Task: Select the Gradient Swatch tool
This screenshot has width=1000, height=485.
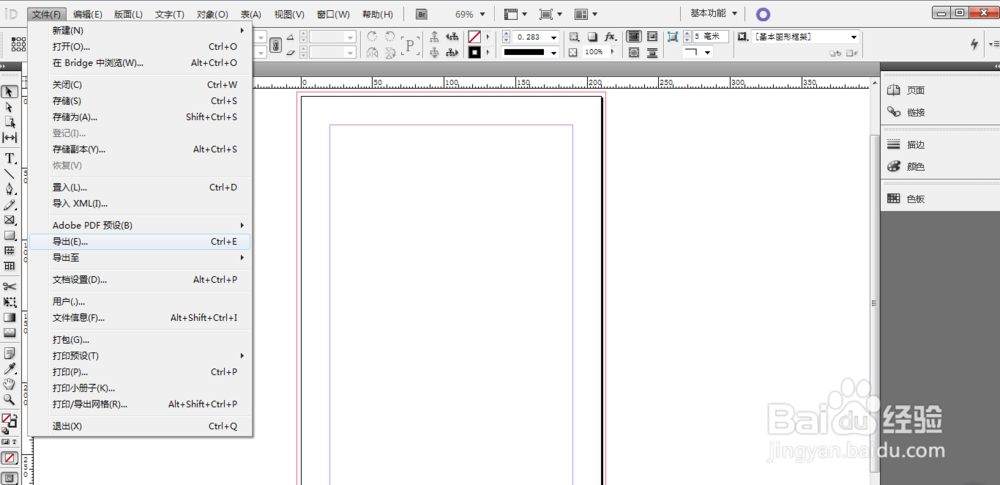Action: 10,317
